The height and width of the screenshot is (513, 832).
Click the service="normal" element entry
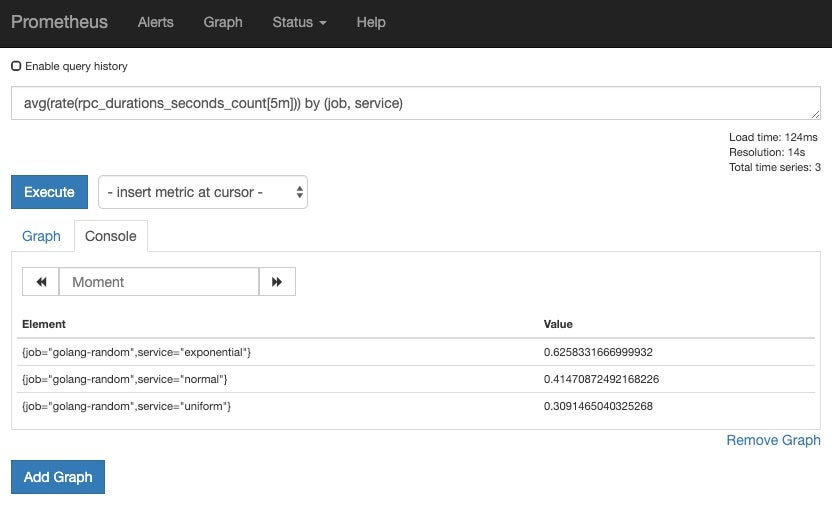(x=125, y=379)
